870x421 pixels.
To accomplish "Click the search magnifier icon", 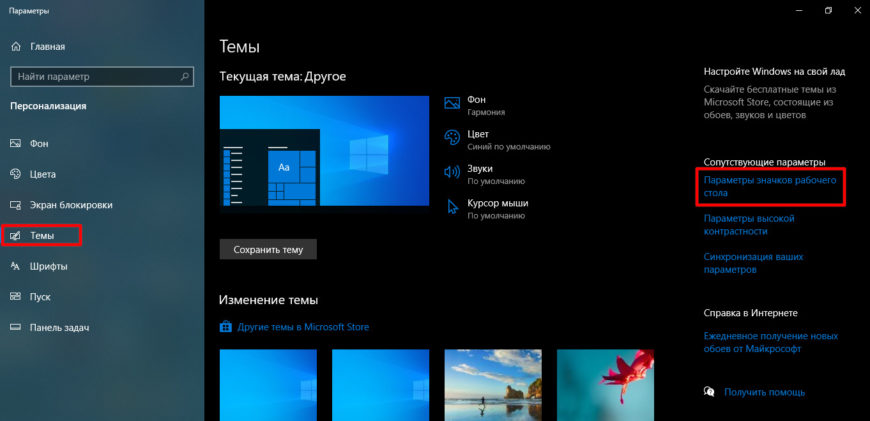I will point(185,77).
